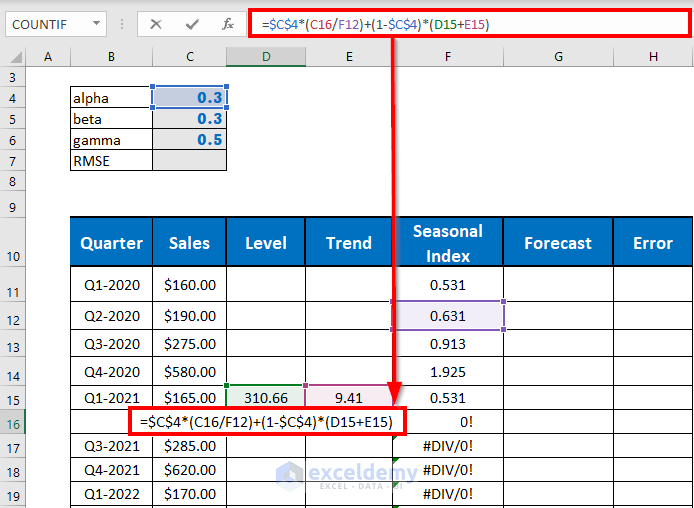694x508 pixels.
Task: Click the empty RMSE value cell
Action: (190, 160)
